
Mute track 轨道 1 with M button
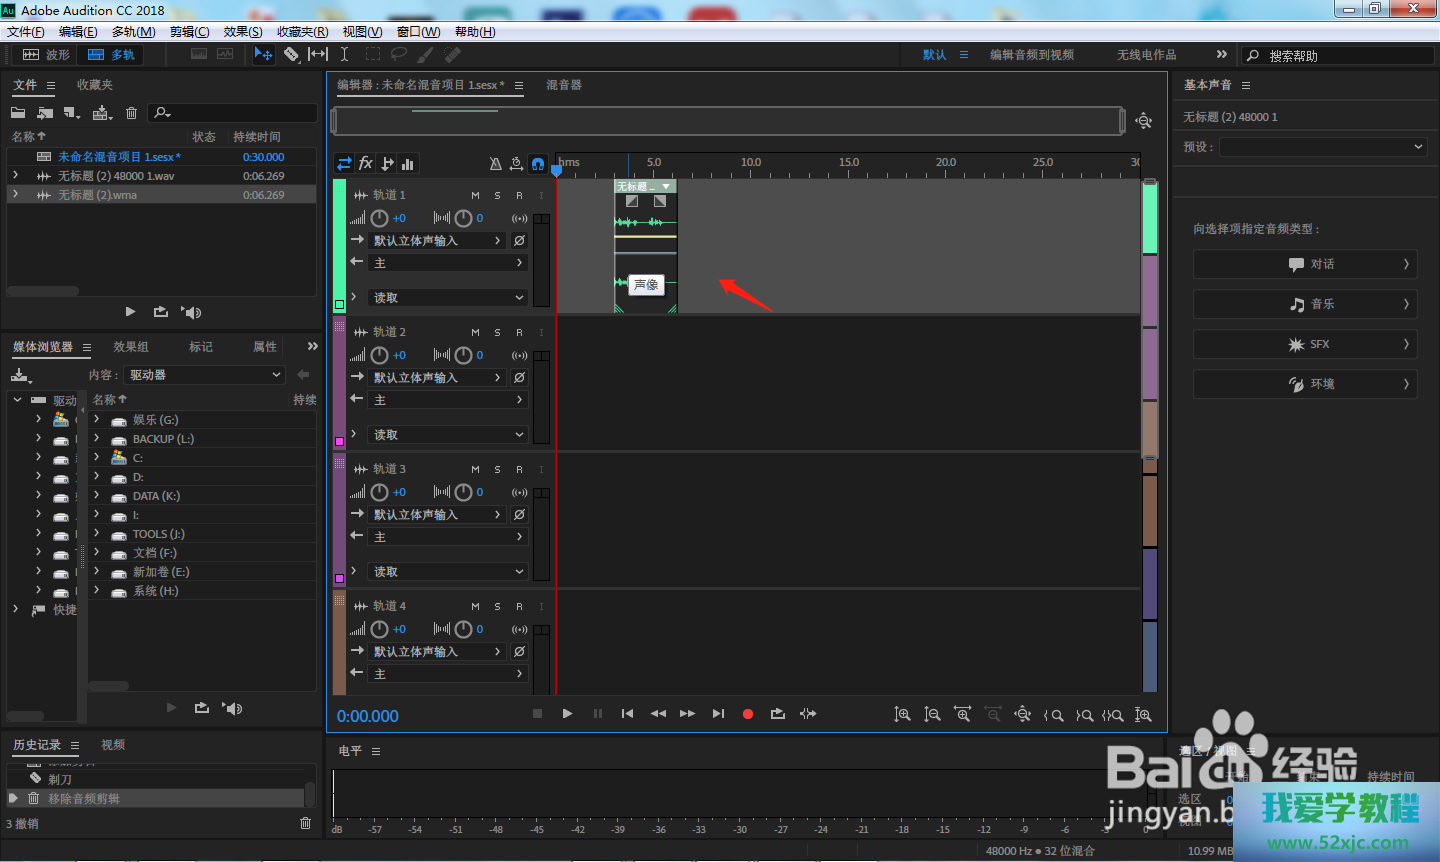pos(475,195)
